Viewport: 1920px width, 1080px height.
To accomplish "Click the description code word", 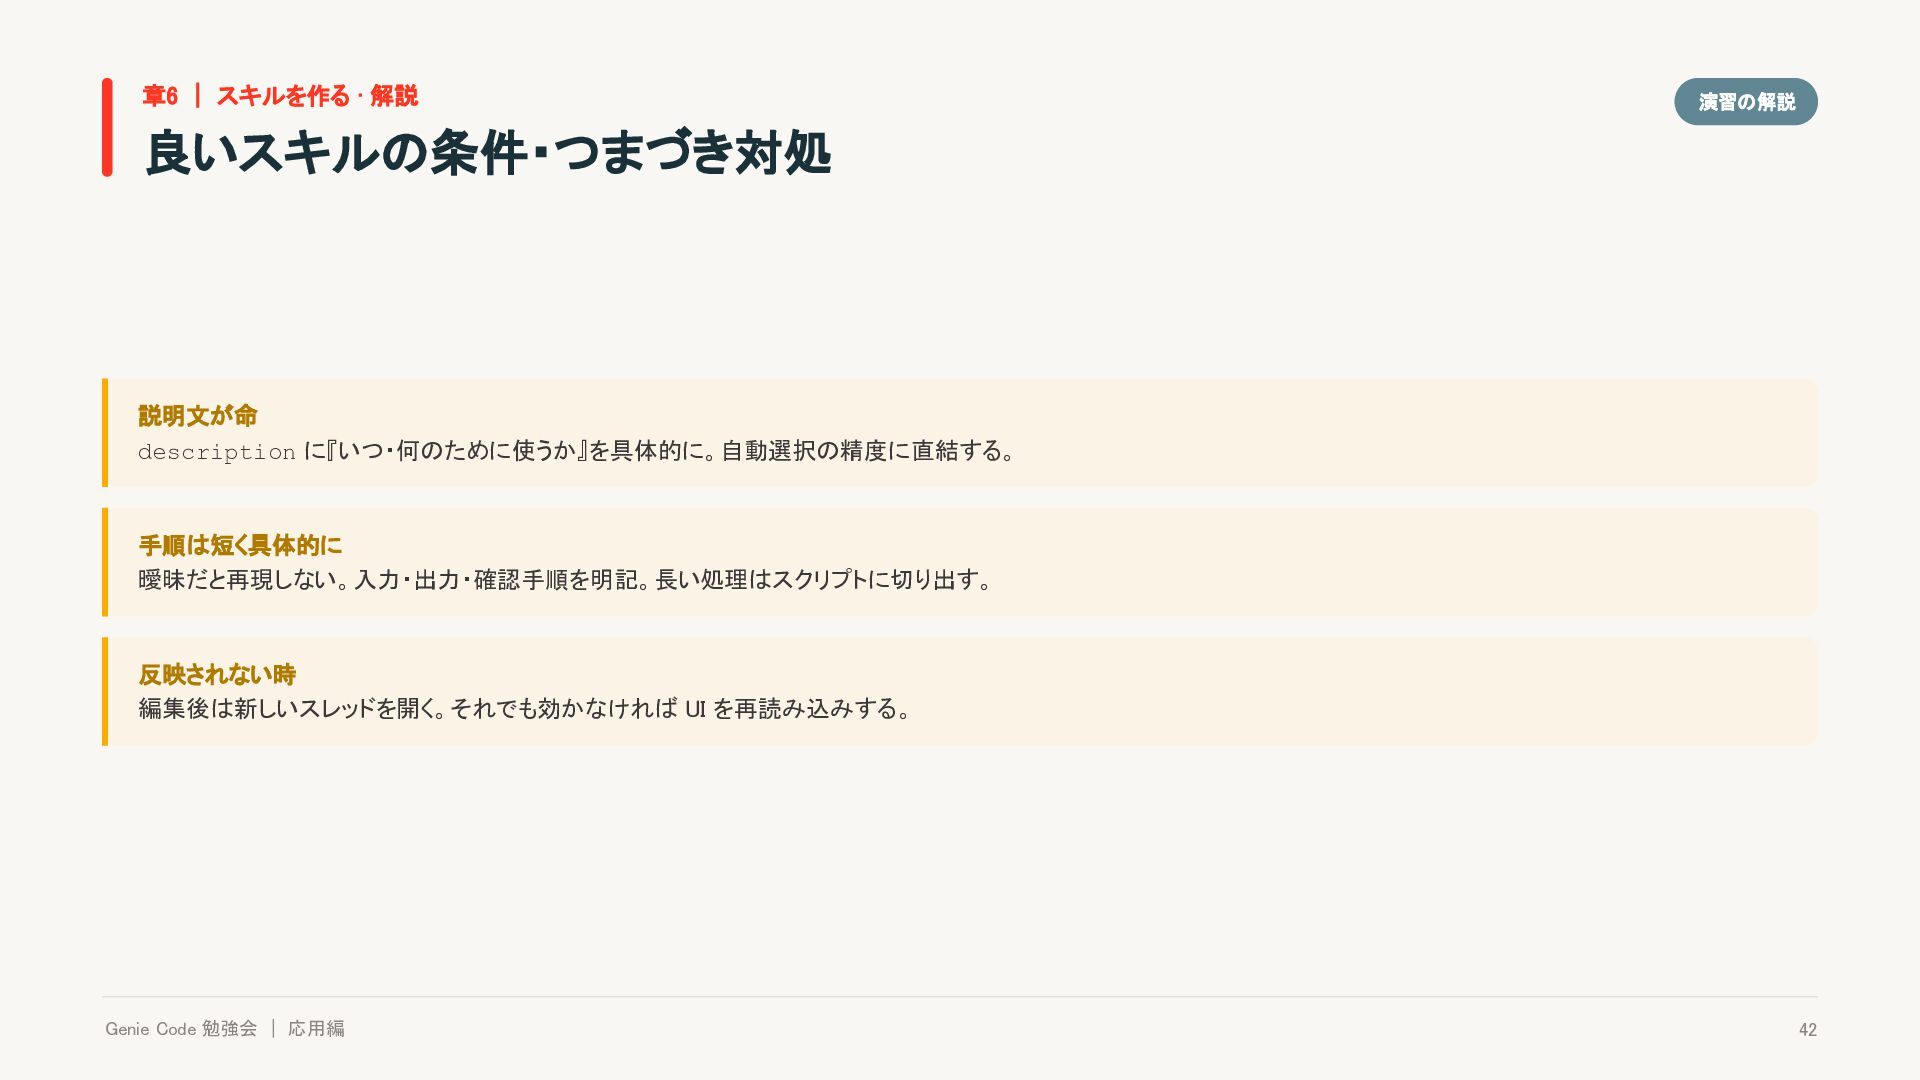I will pos(217,452).
